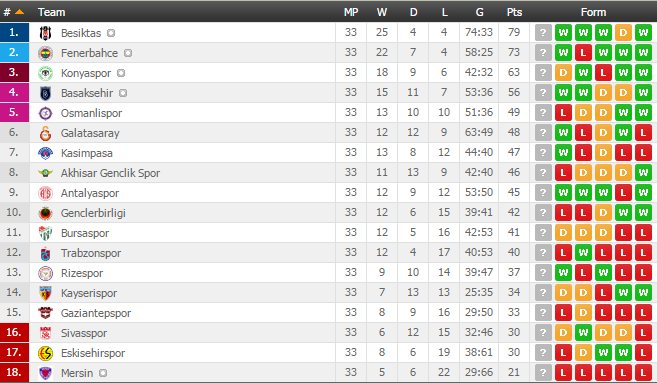Screen dimensions: 657x383
Task: Click the Galatasaray club crest
Action: (x=45, y=133)
